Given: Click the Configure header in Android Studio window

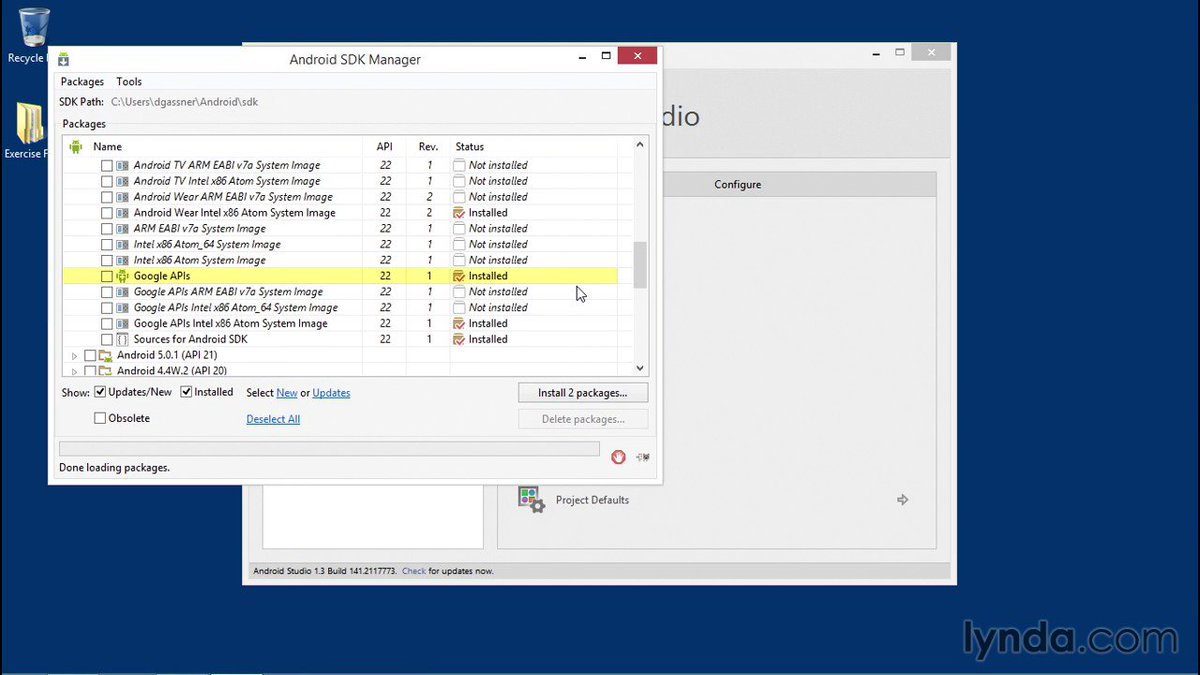Looking at the screenshot, I should [x=738, y=184].
